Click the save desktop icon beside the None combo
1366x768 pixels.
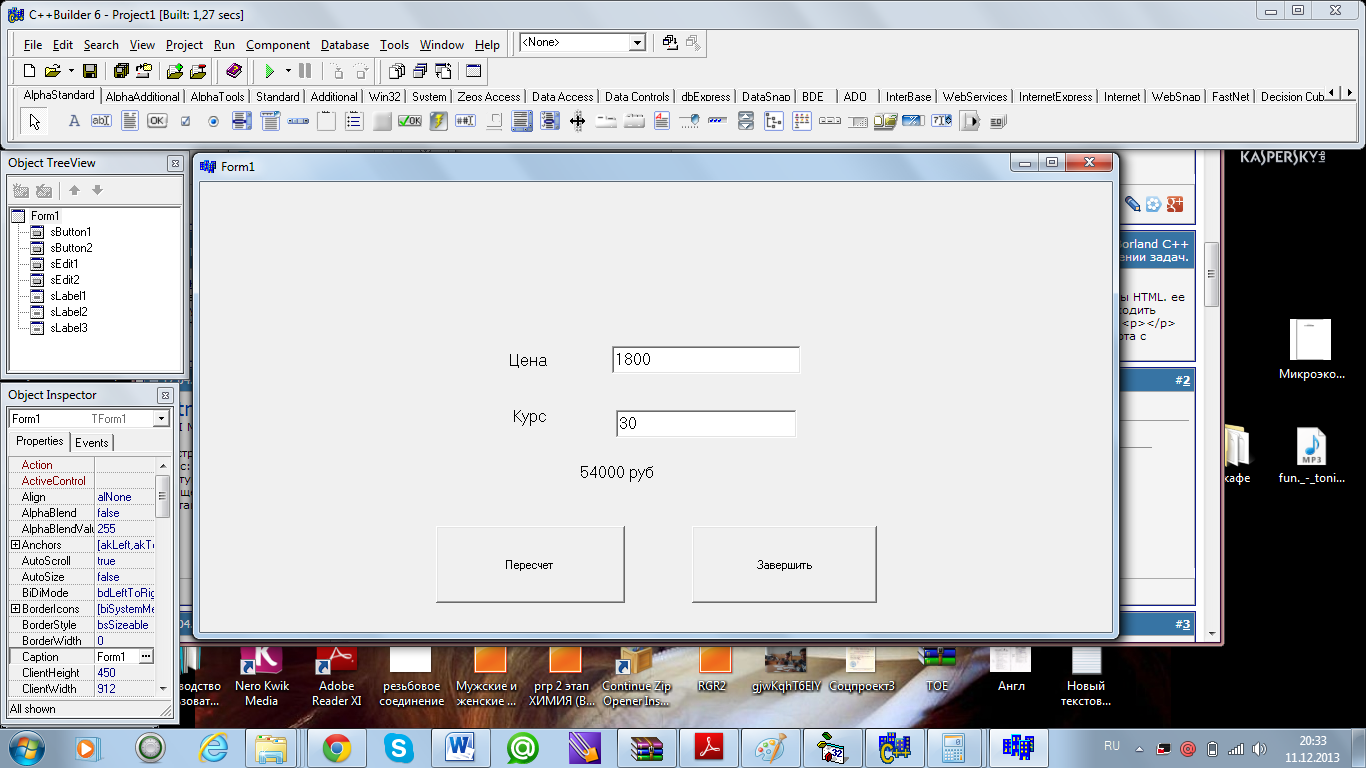click(x=670, y=43)
